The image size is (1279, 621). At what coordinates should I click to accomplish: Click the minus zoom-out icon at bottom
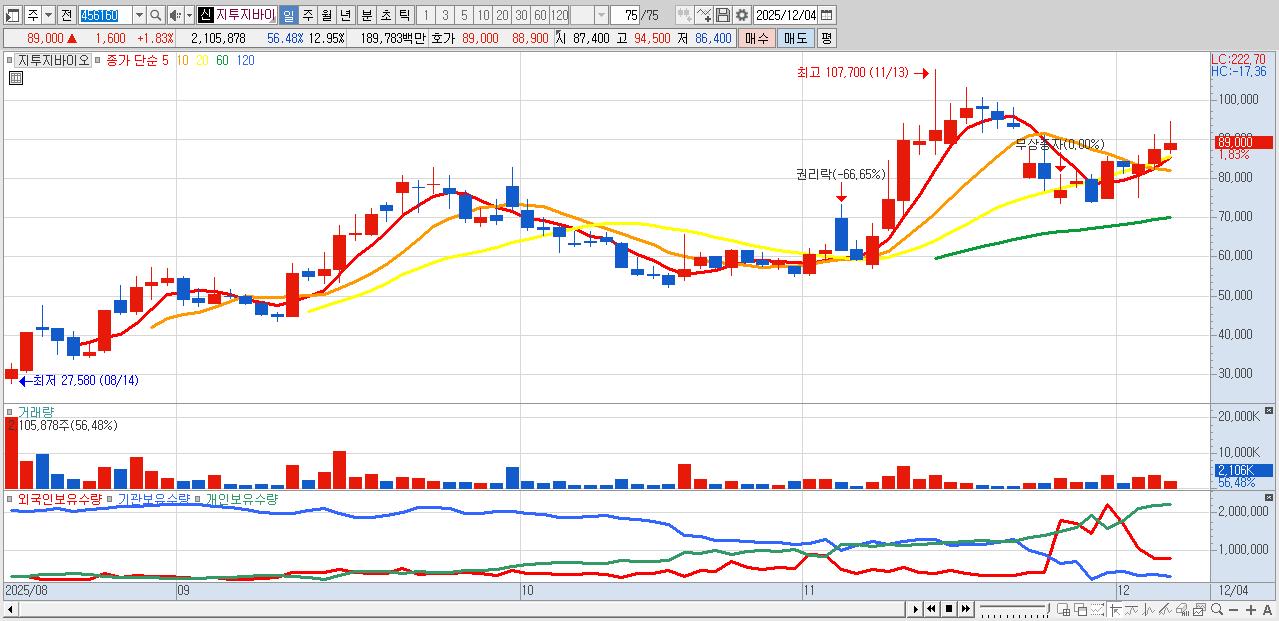[1234, 609]
